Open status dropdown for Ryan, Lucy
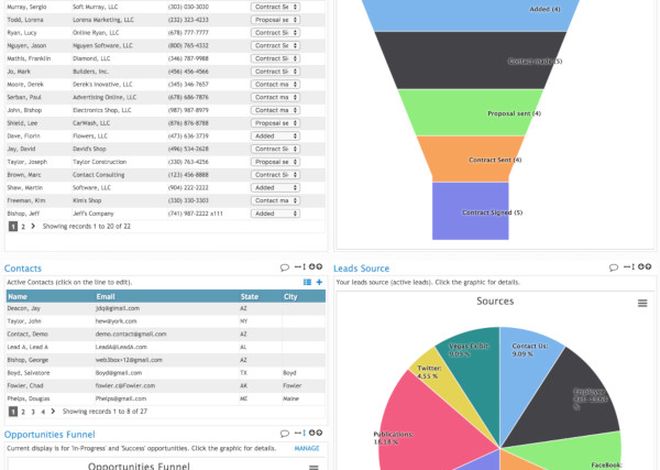This screenshot has width=660, height=470. (x=275, y=33)
